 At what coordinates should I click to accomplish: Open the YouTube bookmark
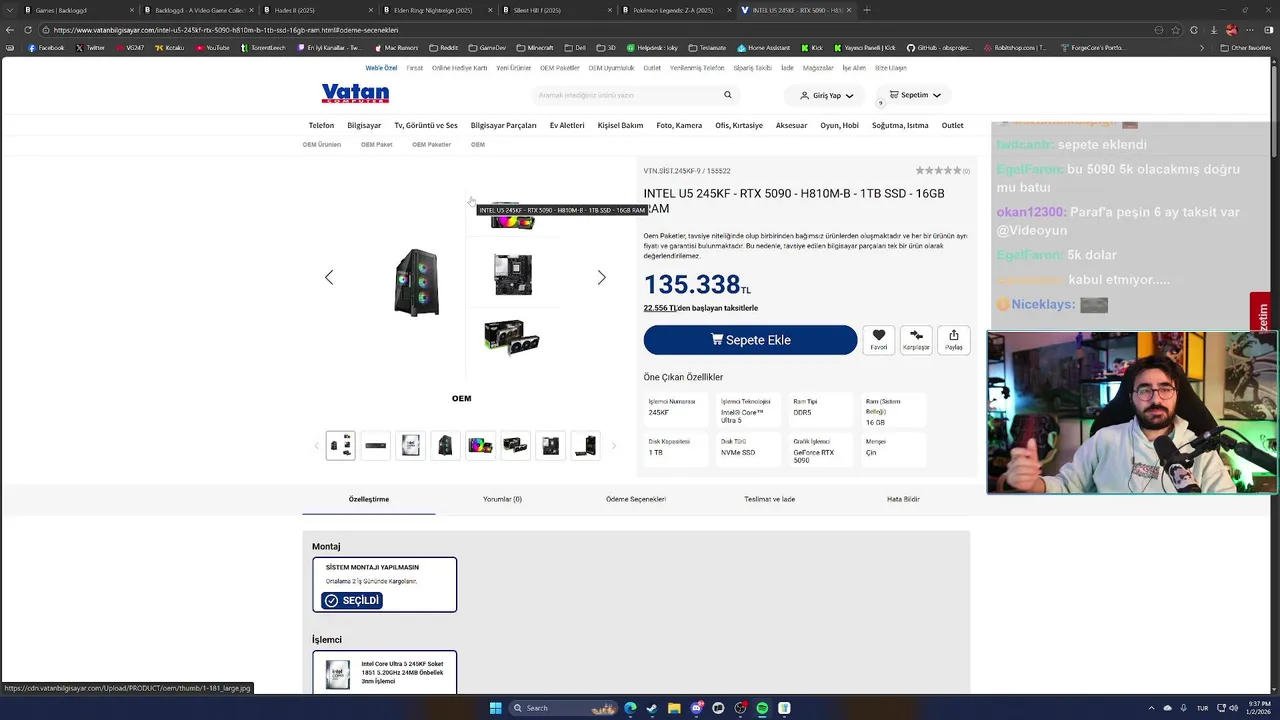tap(212, 47)
